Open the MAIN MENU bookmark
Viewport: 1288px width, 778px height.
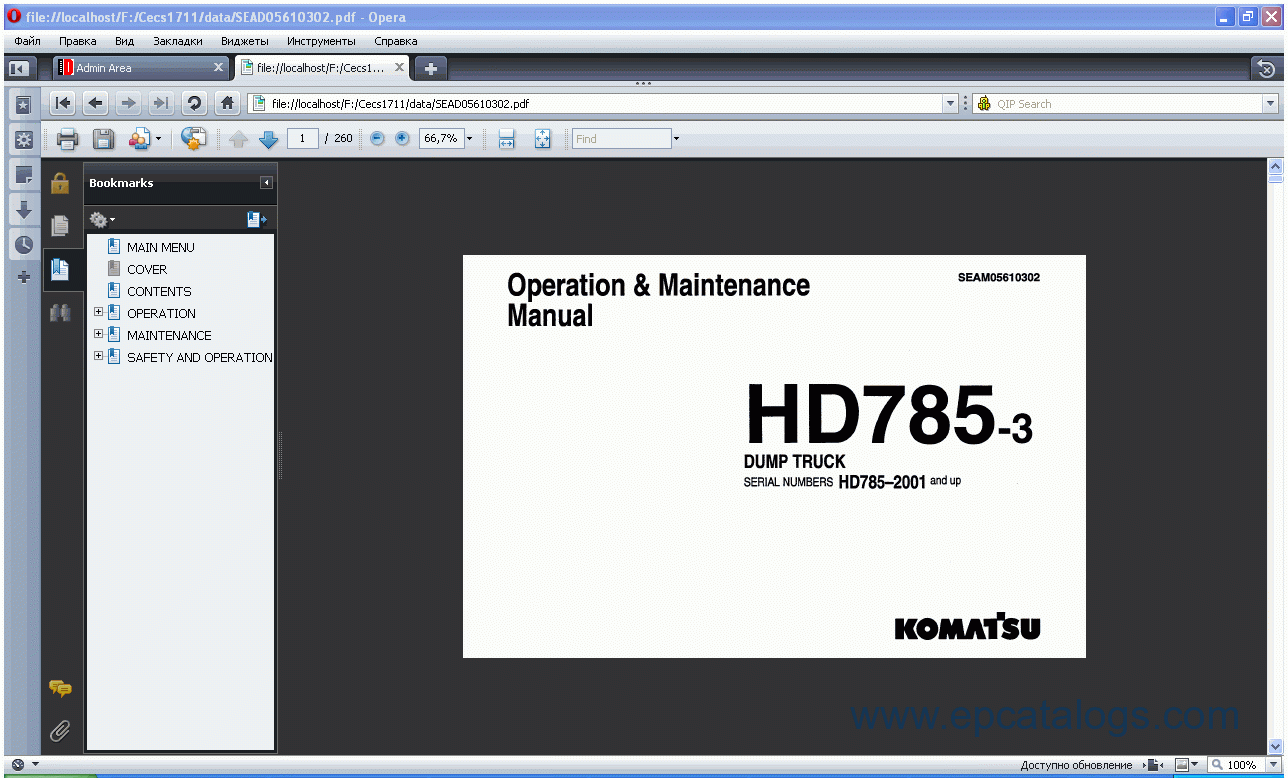click(x=160, y=247)
